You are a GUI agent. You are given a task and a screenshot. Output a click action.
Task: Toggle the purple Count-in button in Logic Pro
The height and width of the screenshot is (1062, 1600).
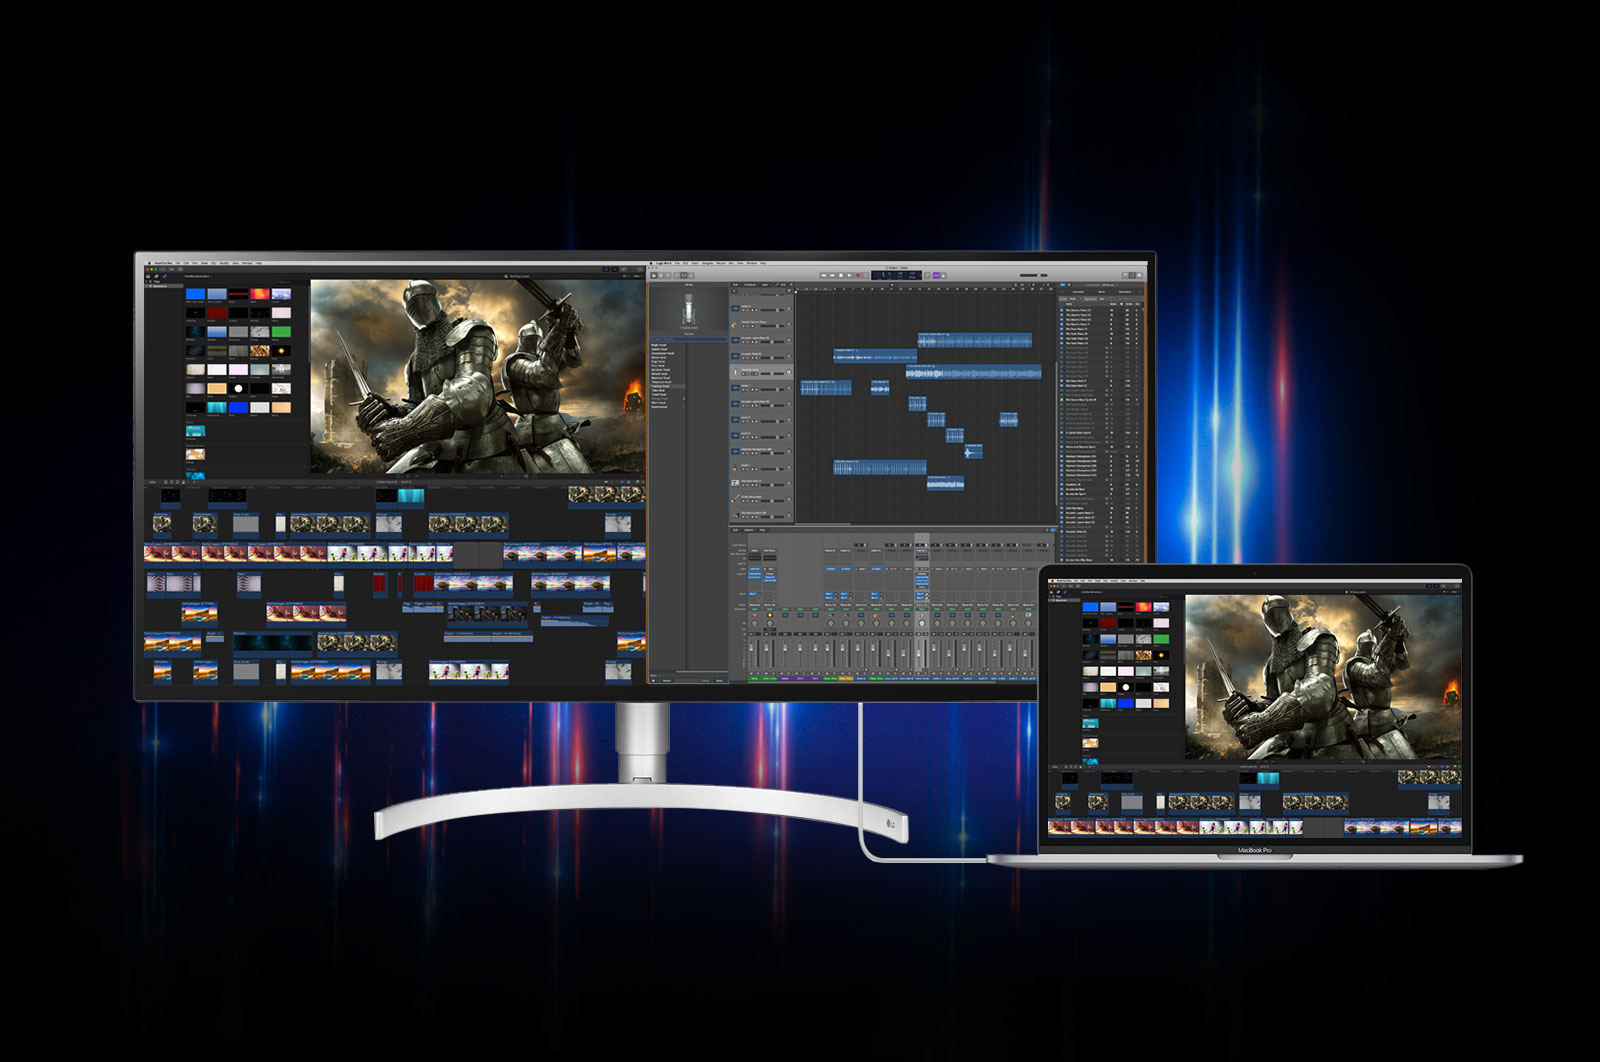coord(936,275)
